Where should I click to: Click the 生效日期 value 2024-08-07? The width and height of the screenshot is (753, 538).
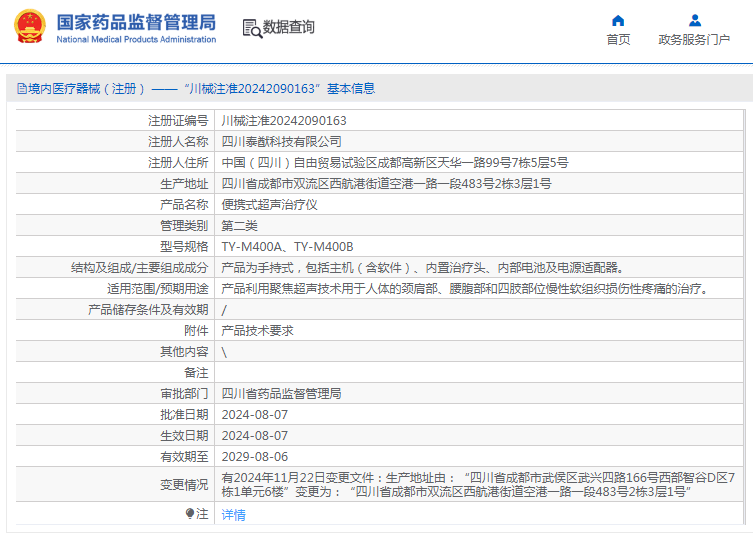(255, 436)
